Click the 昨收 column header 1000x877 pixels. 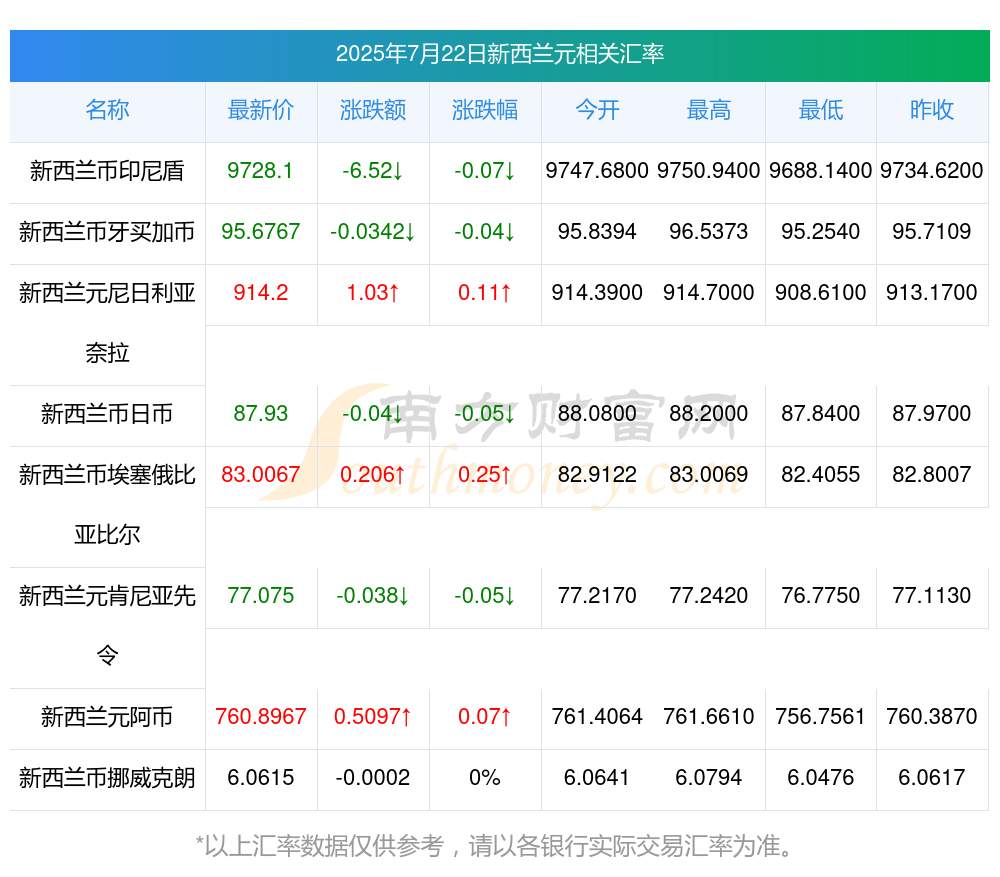pyautogui.click(x=932, y=110)
